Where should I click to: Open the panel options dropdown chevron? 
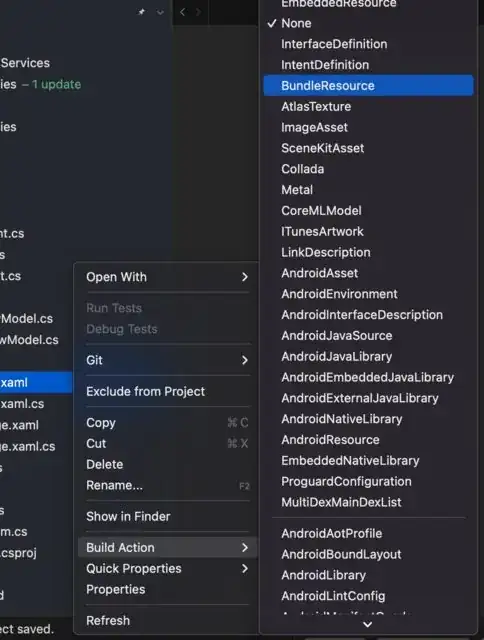click(x=160, y=12)
